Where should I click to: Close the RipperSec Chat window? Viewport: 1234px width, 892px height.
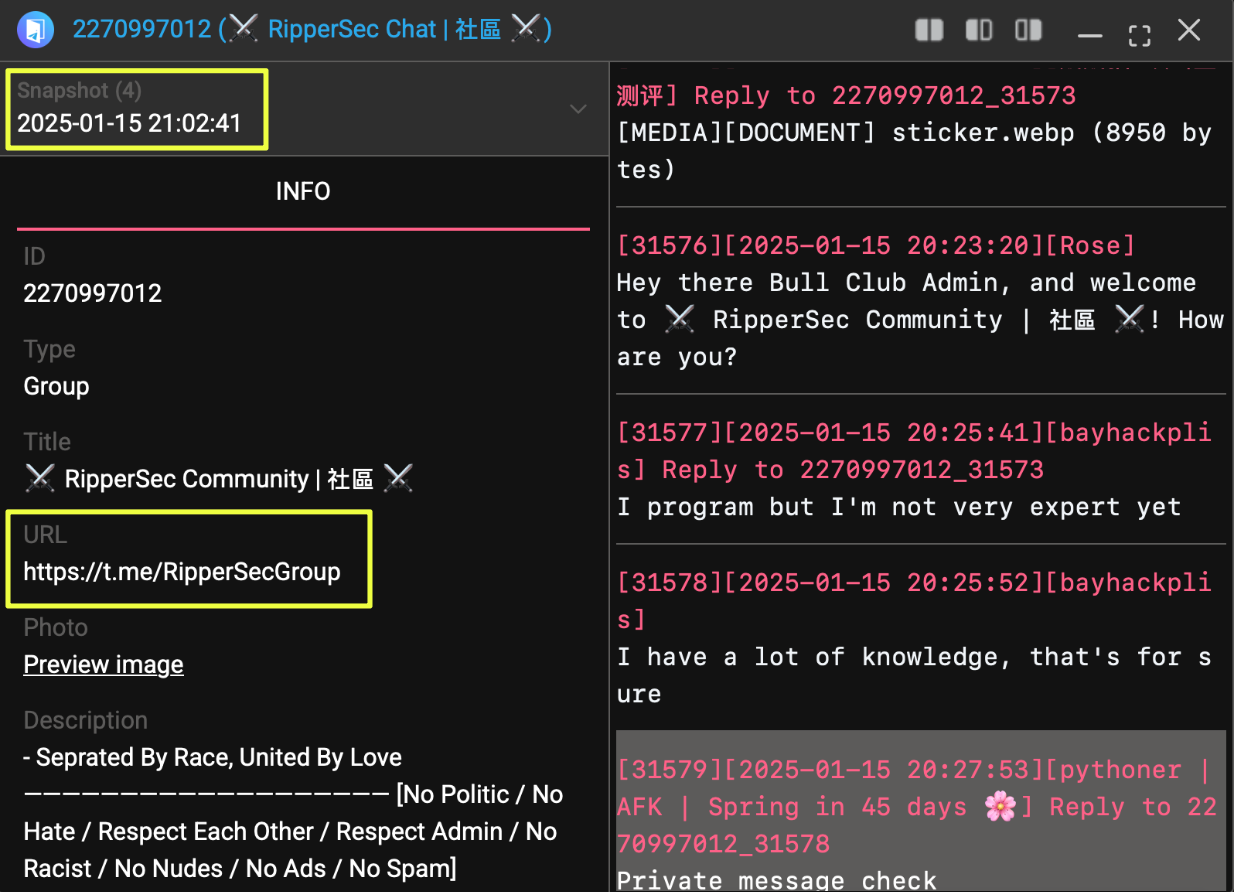click(x=1189, y=31)
